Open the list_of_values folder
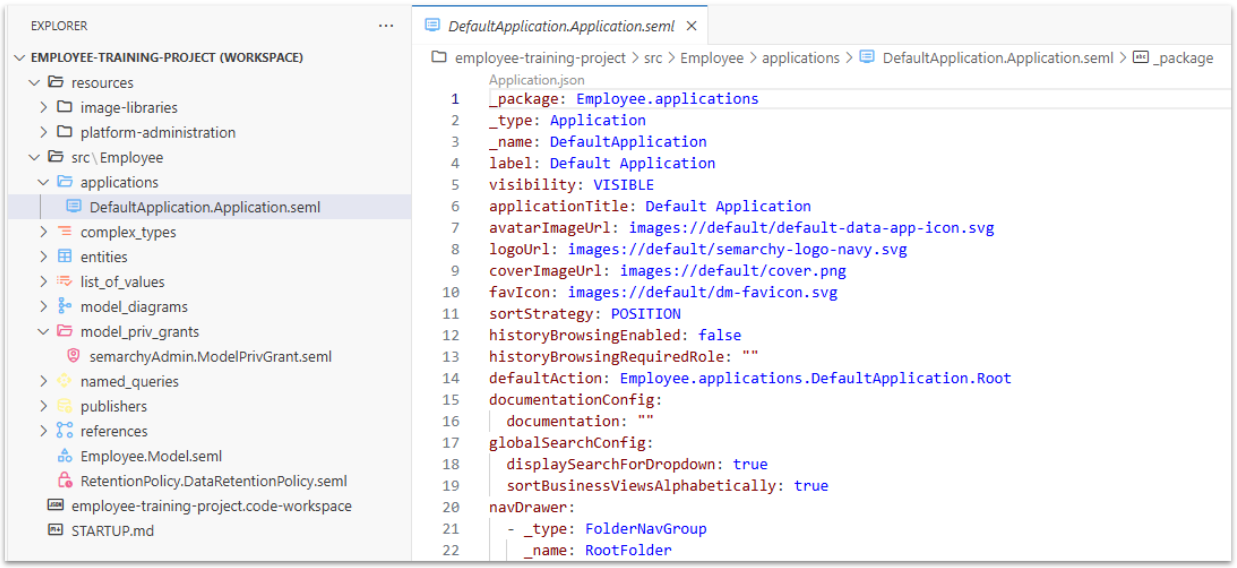 pos(122,282)
